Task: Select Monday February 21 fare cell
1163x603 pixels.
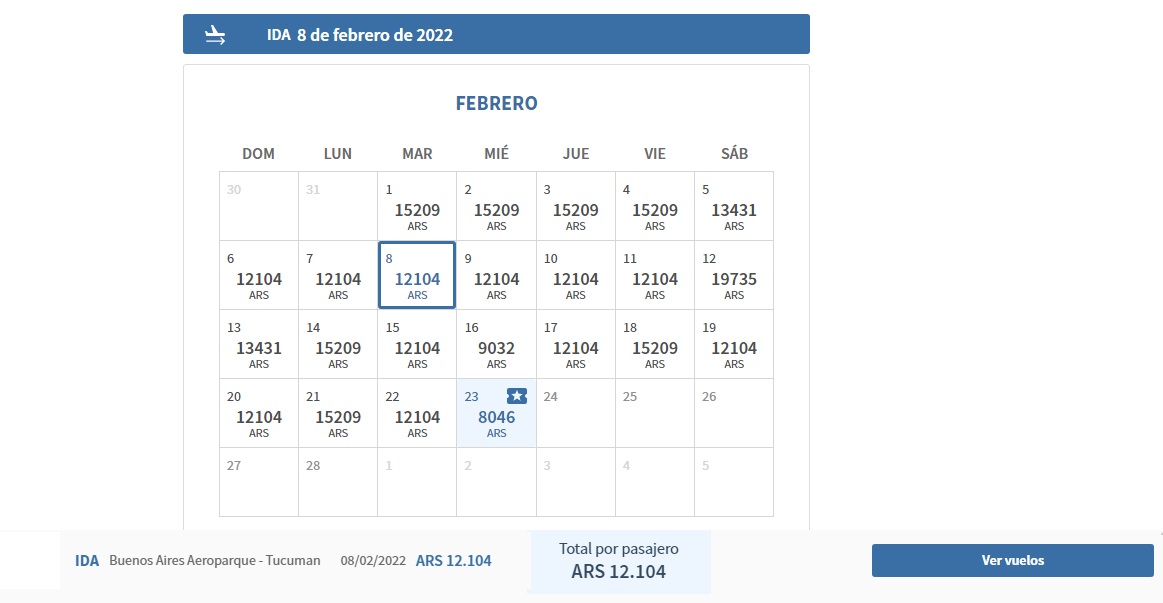Action: coord(337,413)
